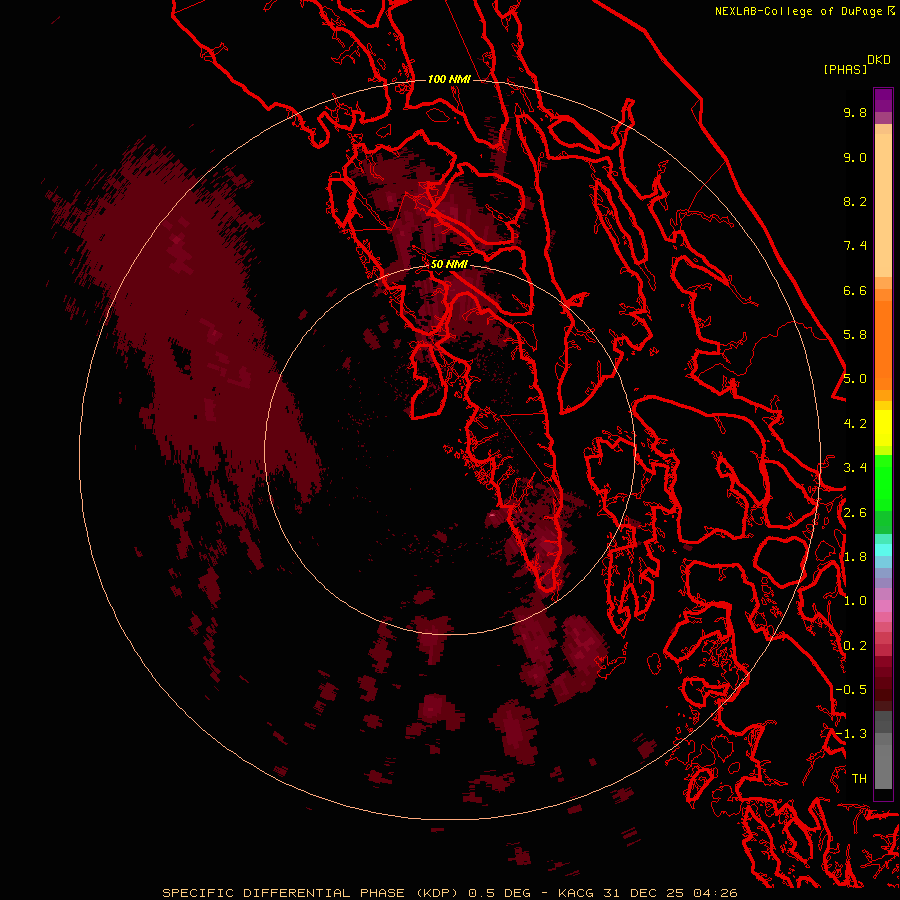Click the 9.0 legend value
This screenshot has height=900, width=900.
(855, 157)
